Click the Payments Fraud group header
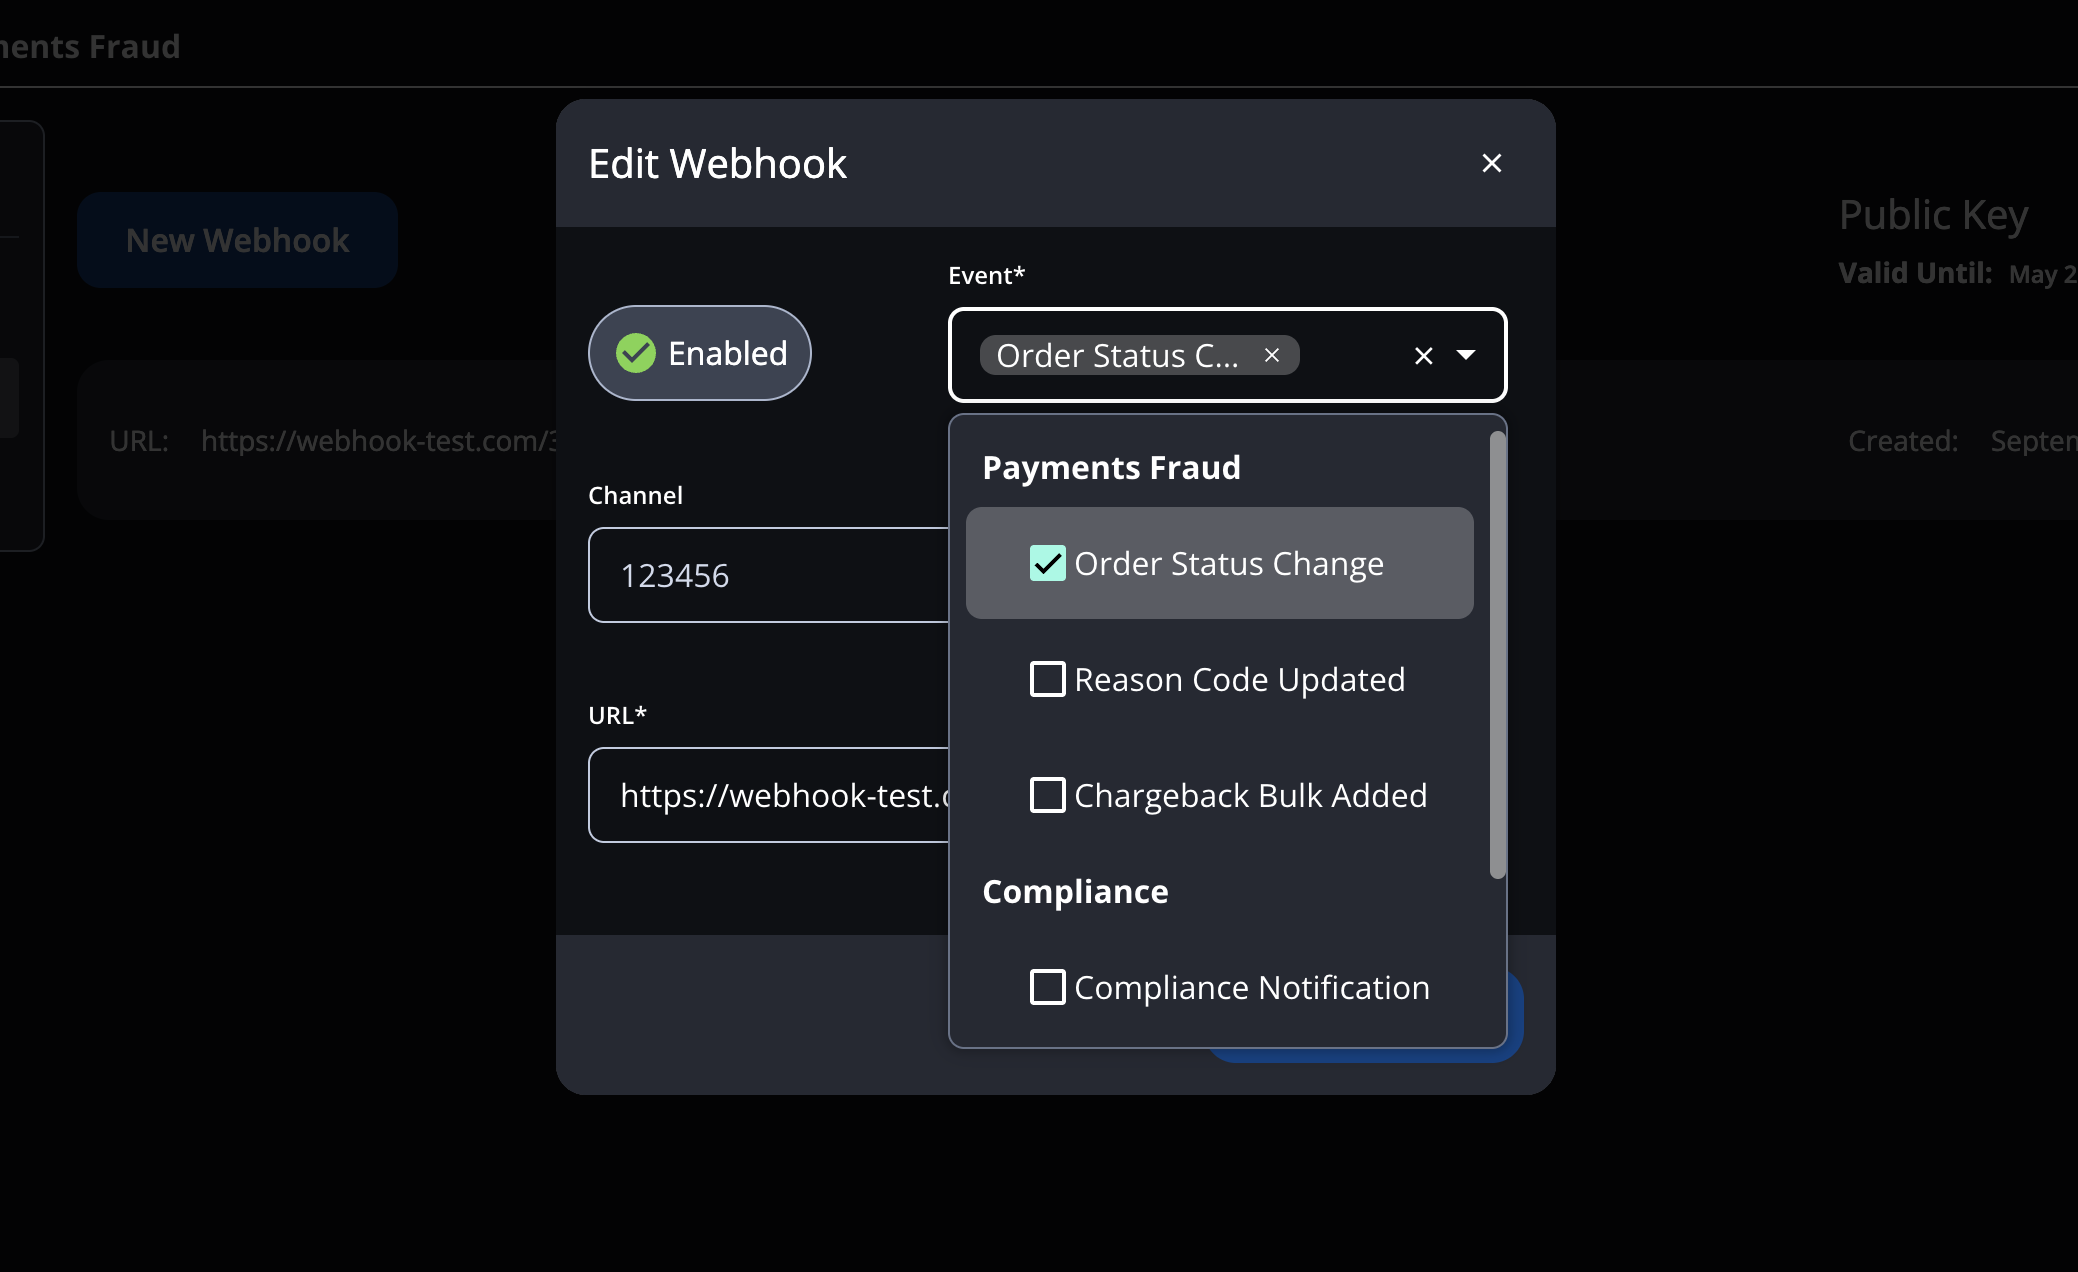This screenshot has height=1272, width=2078. [1111, 467]
